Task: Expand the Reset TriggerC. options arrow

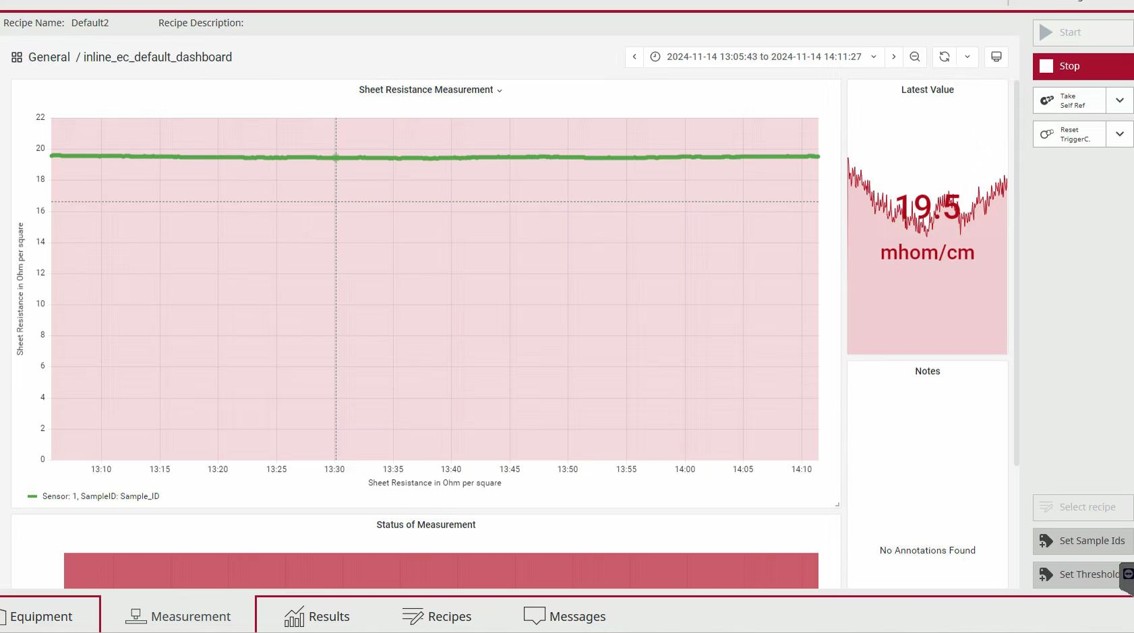Action: point(1119,134)
